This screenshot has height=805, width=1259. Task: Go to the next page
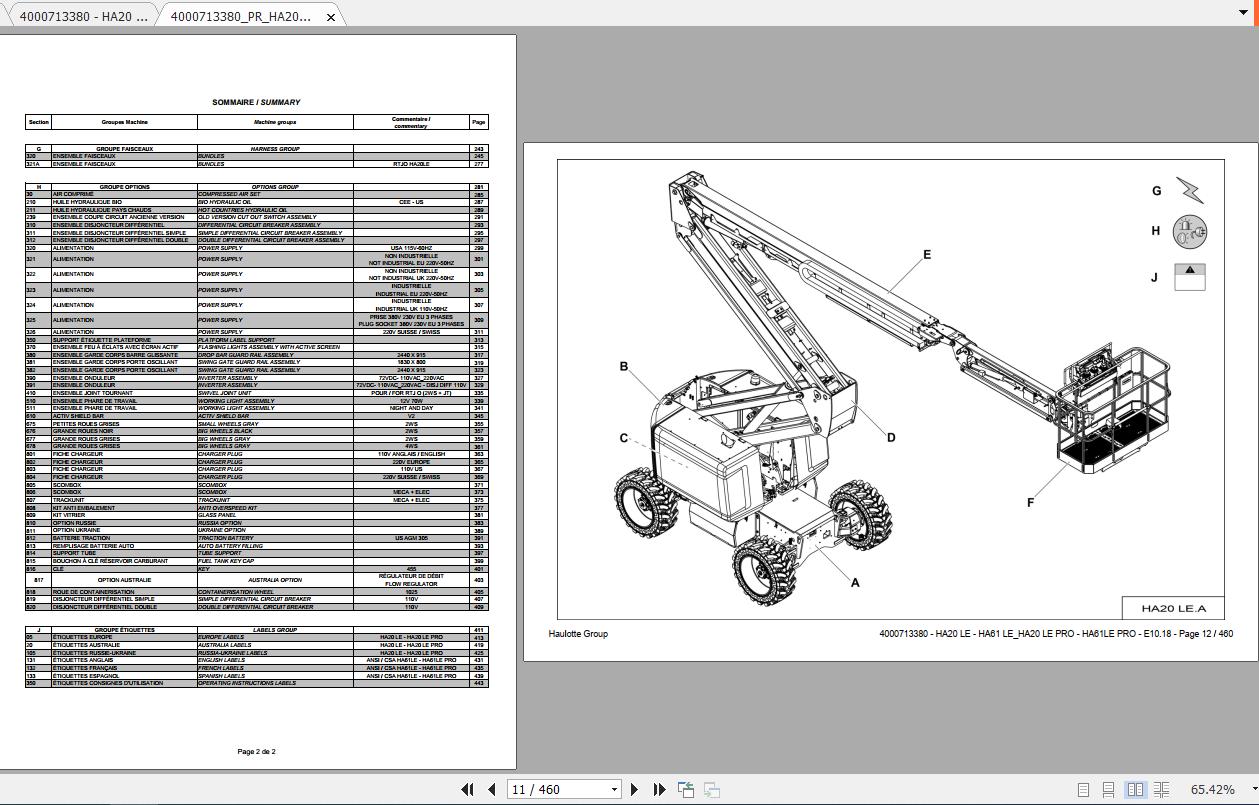click(635, 789)
